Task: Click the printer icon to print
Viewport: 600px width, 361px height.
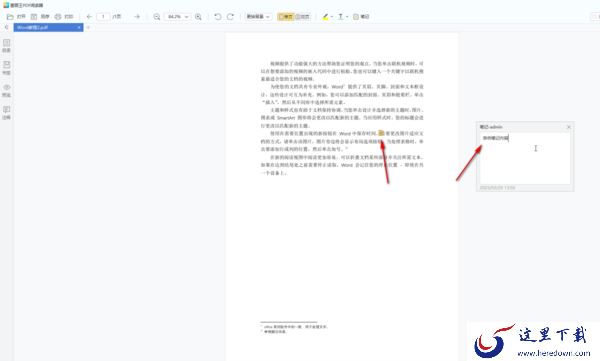Action: tap(58, 16)
